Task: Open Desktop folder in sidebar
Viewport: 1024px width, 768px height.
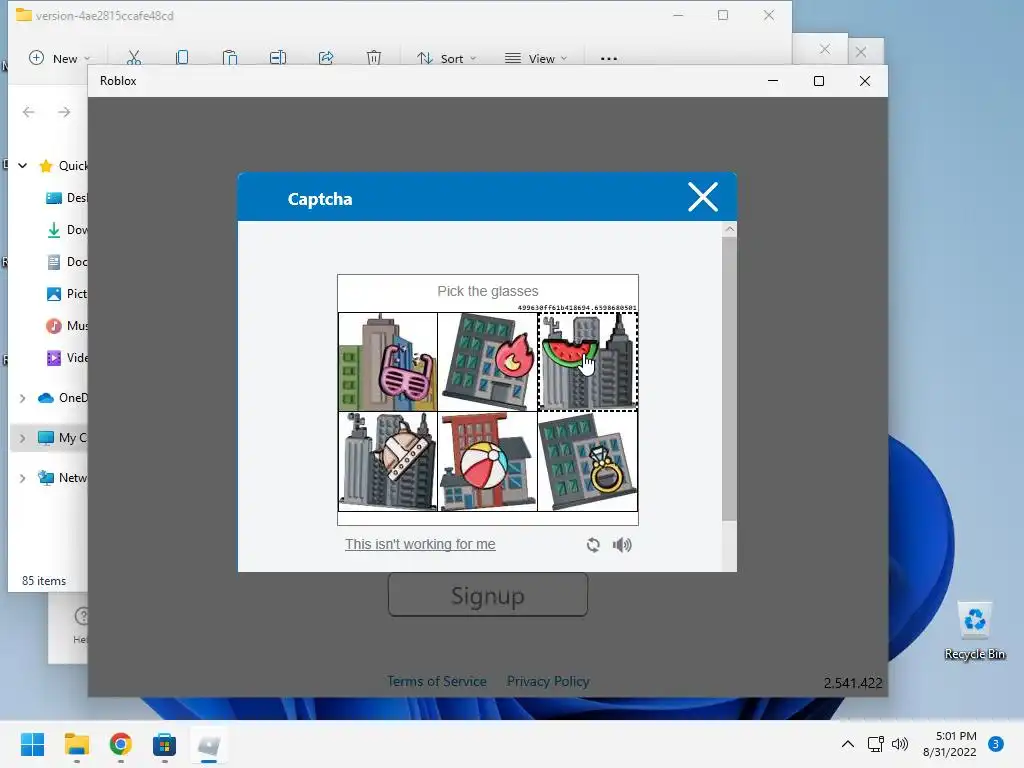Action: click(x=66, y=198)
